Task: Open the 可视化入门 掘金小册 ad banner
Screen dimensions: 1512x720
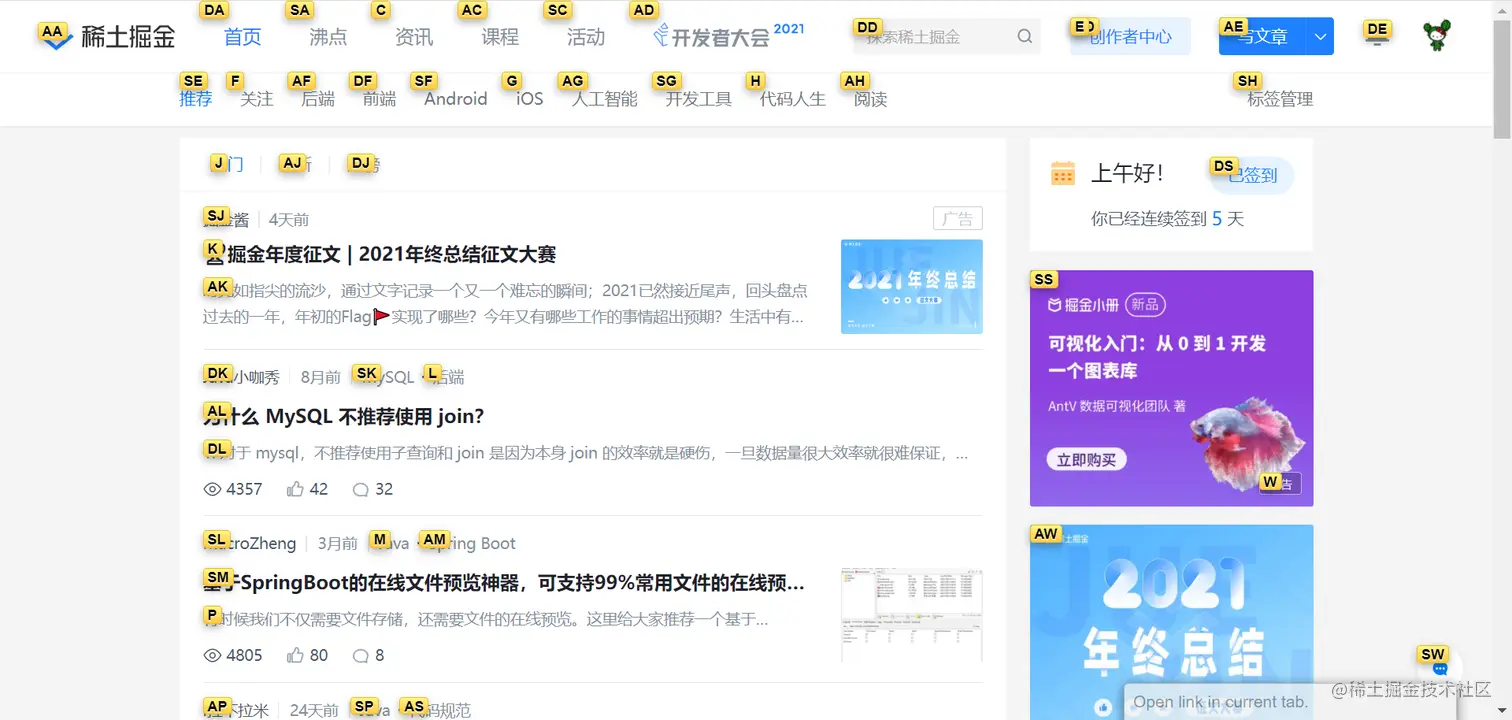Action: 1172,388
